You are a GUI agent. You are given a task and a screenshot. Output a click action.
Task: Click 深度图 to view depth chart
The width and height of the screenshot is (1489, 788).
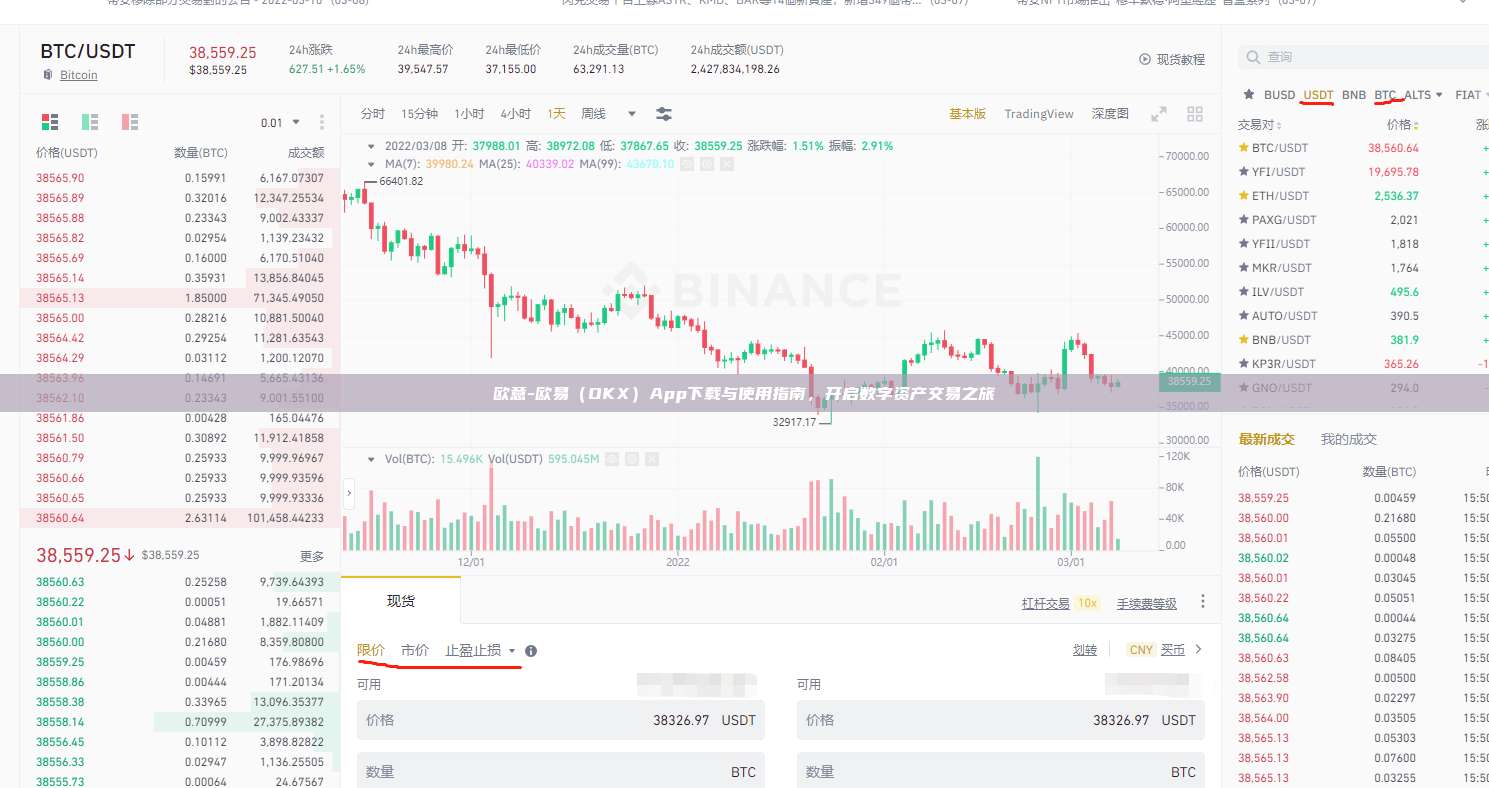click(1109, 113)
